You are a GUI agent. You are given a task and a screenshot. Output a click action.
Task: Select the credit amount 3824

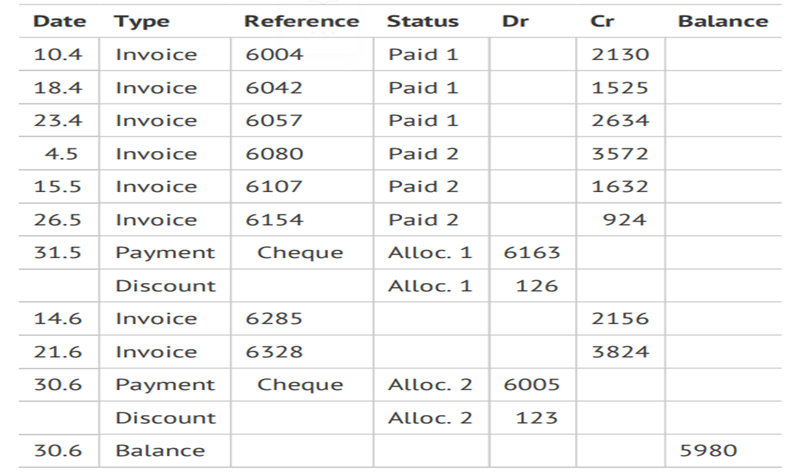[620, 352]
